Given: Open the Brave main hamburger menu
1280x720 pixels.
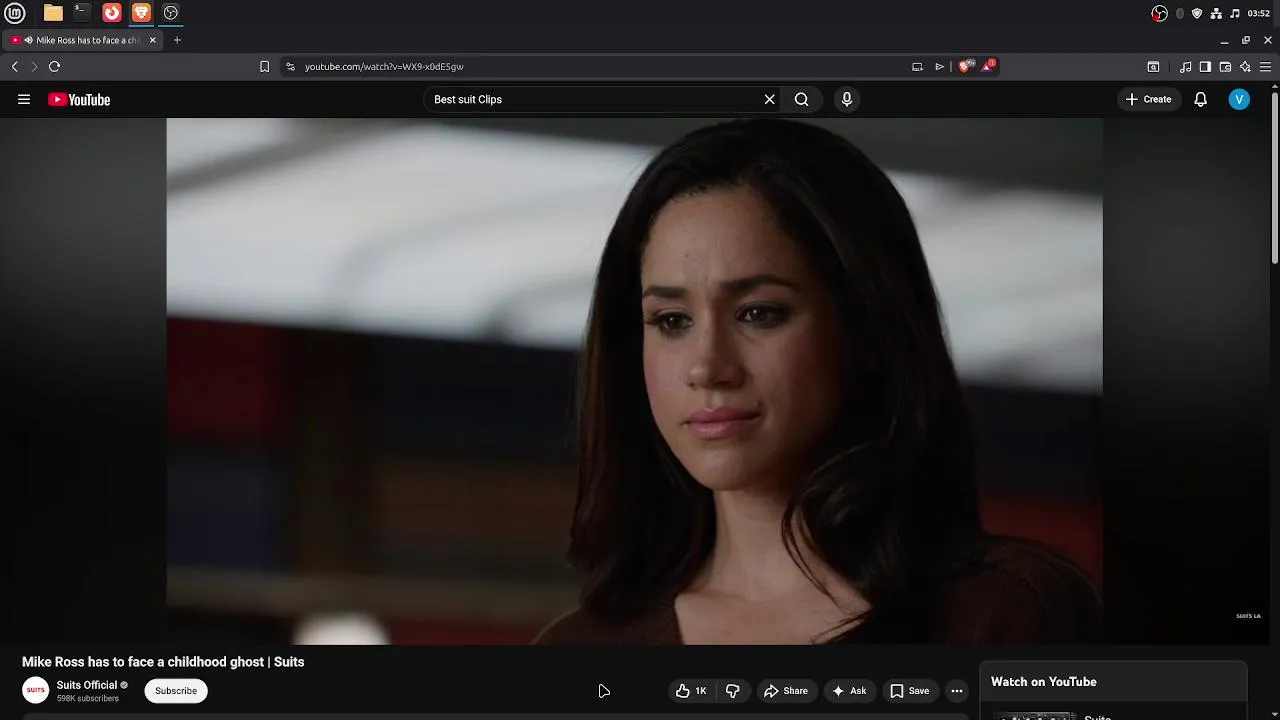Looking at the screenshot, I should (1265, 66).
